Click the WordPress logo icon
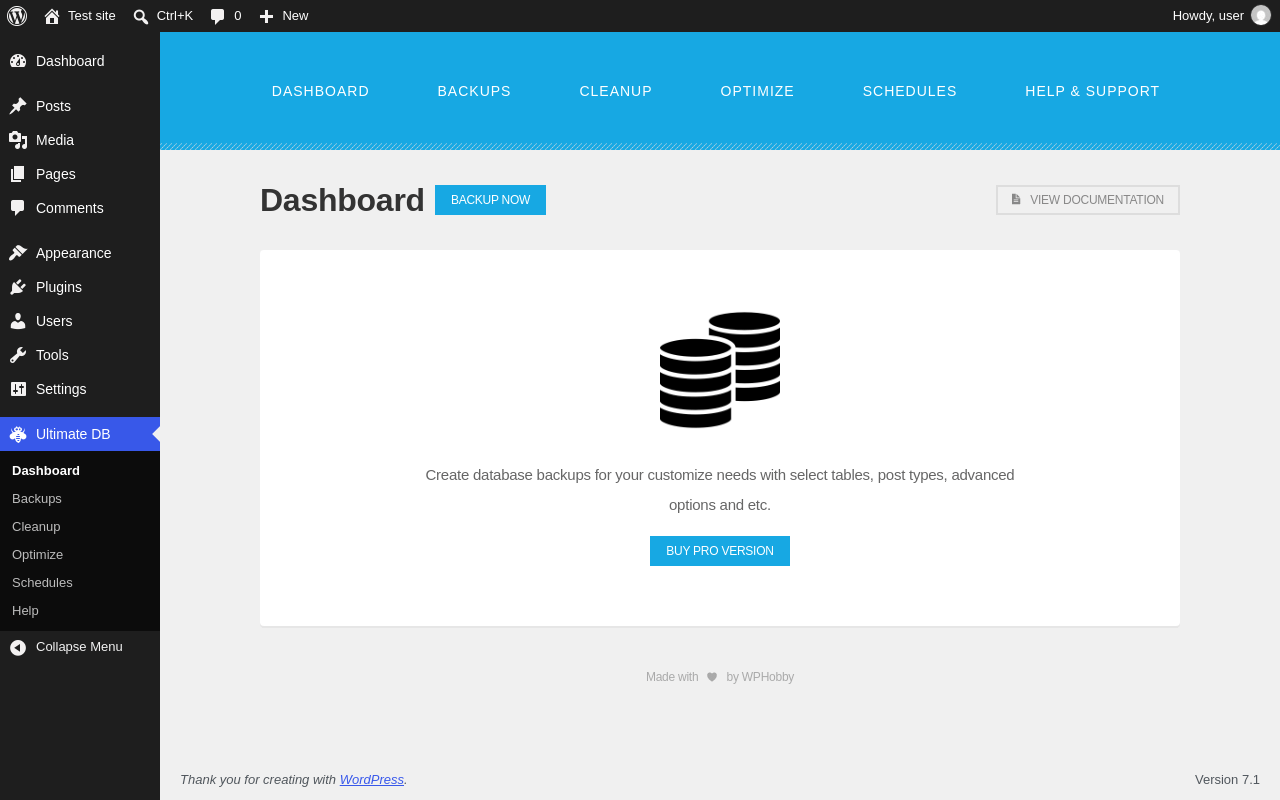The height and width of the screenshot is (800, 1280). 17,16
